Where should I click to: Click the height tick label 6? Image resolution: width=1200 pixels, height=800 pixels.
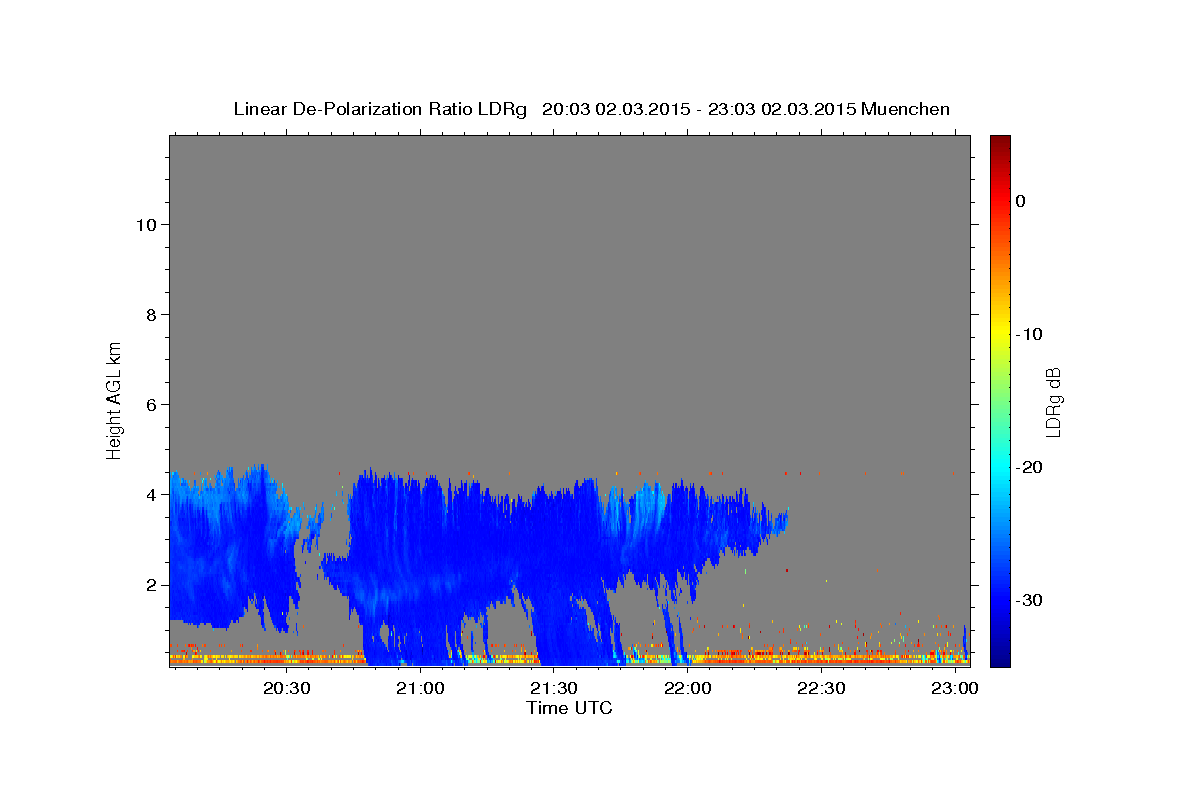tap(149, 404)
